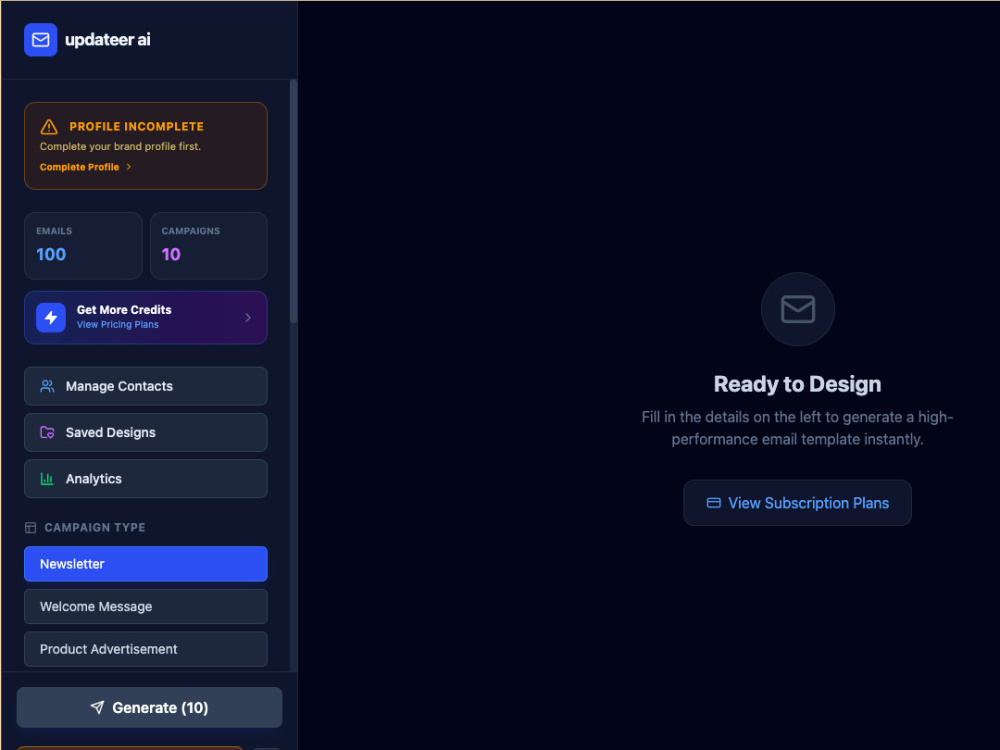
Task: Click the updateer ai envelope logo icon
Action: (41, 40)
